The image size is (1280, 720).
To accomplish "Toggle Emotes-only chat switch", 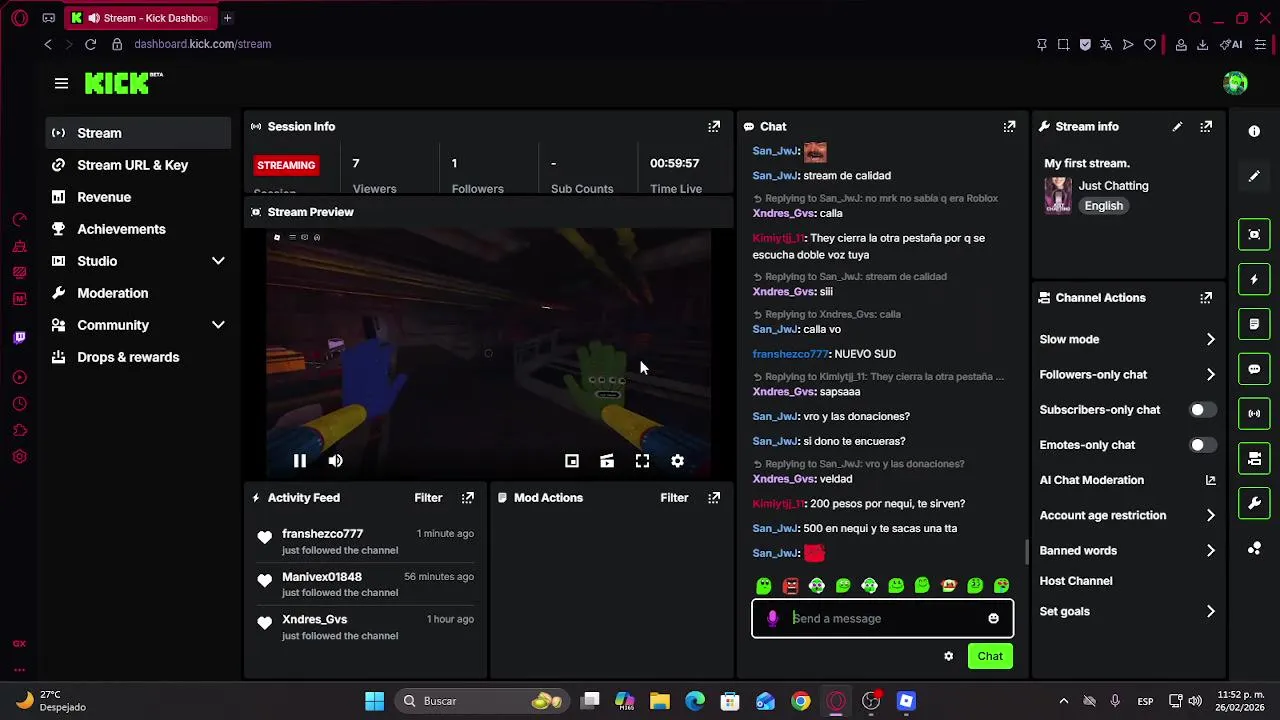I will pos(1202,445).
